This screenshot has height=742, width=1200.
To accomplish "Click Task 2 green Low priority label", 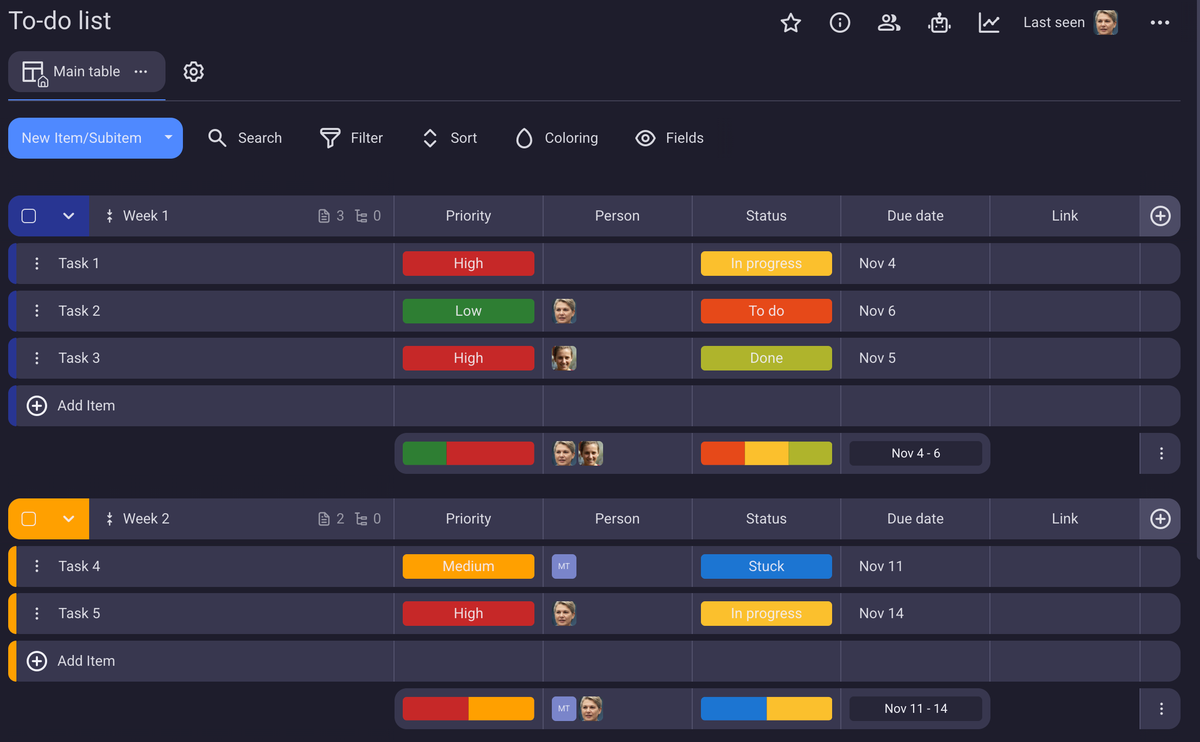I will [468, 311].
